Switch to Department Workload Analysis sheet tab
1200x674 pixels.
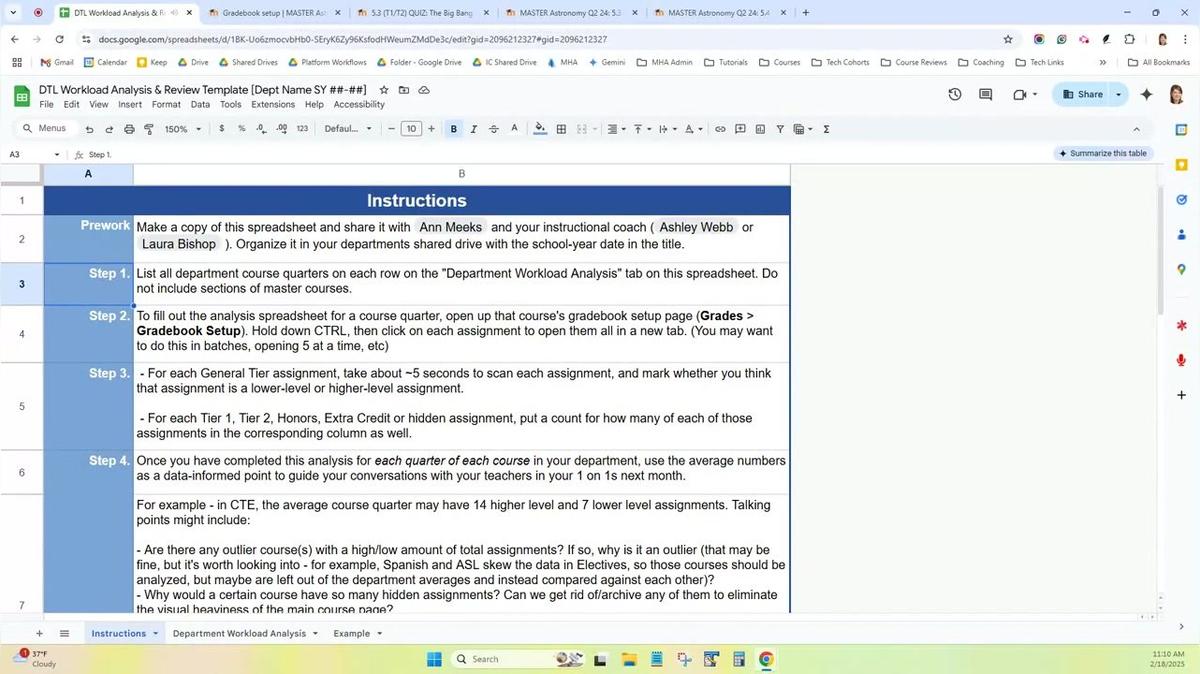tap(239, 633)
